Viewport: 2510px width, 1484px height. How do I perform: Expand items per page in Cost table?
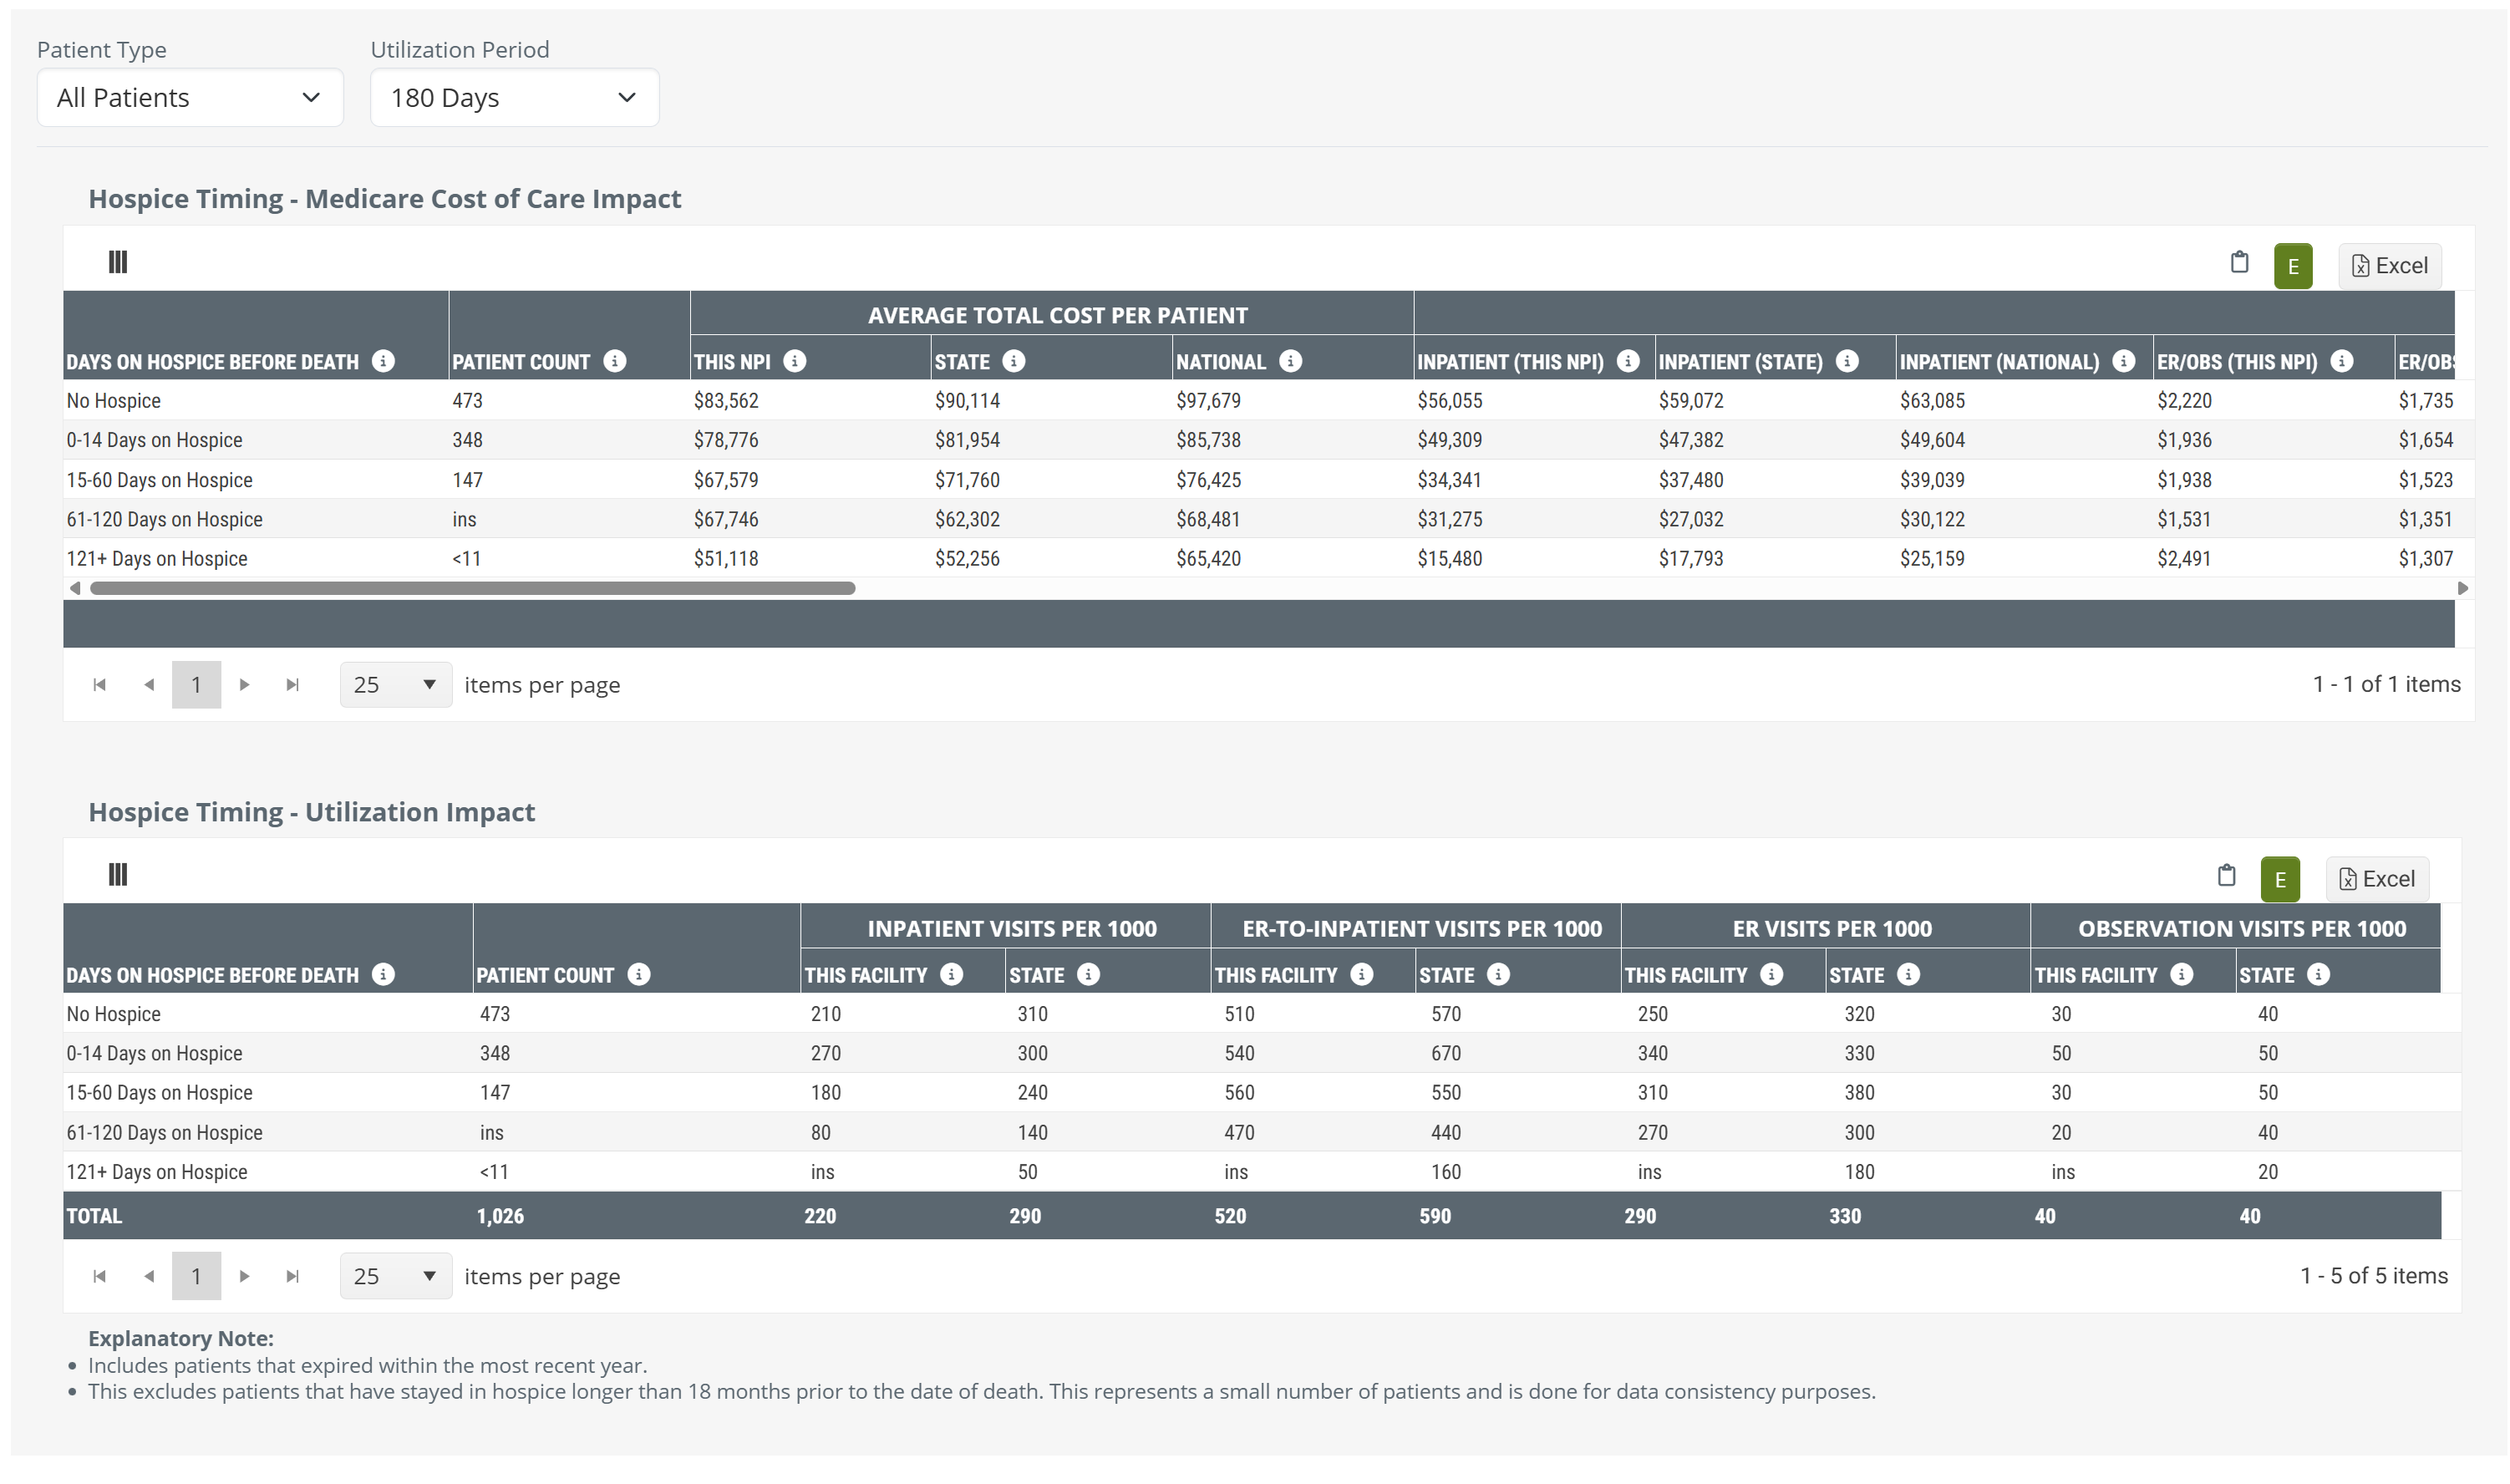pyautogui.click(x=395, y=685)
